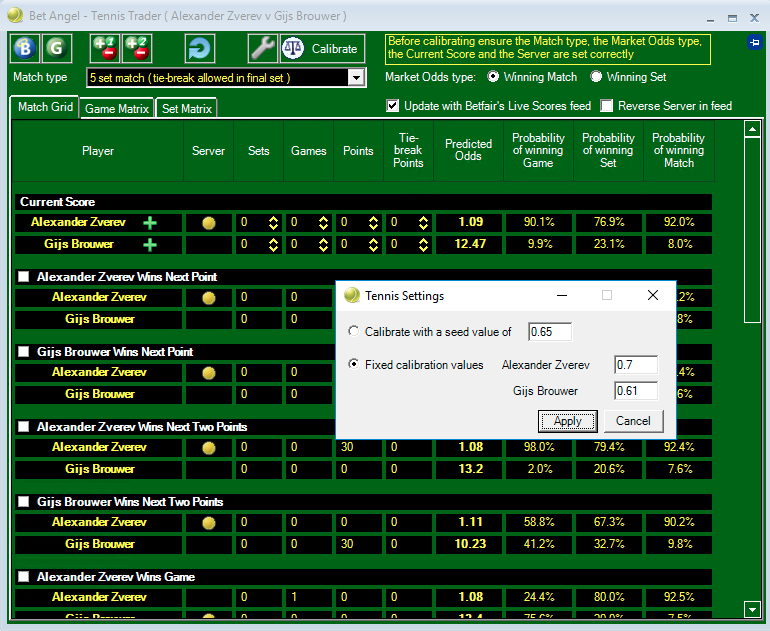Image resolution: width=770 pixels, height=631 pixels.
Task: Adjust Brouwer Tie-break Points stepper arrows
Action: coord(423,245)
